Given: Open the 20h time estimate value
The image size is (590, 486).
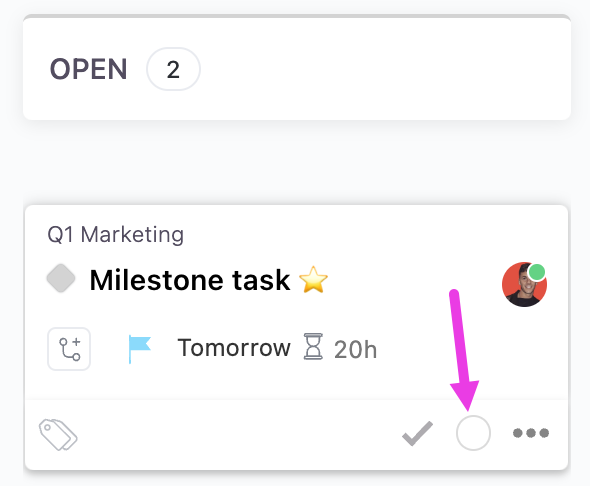Looking at the screenshot, I should coord(355,349).
